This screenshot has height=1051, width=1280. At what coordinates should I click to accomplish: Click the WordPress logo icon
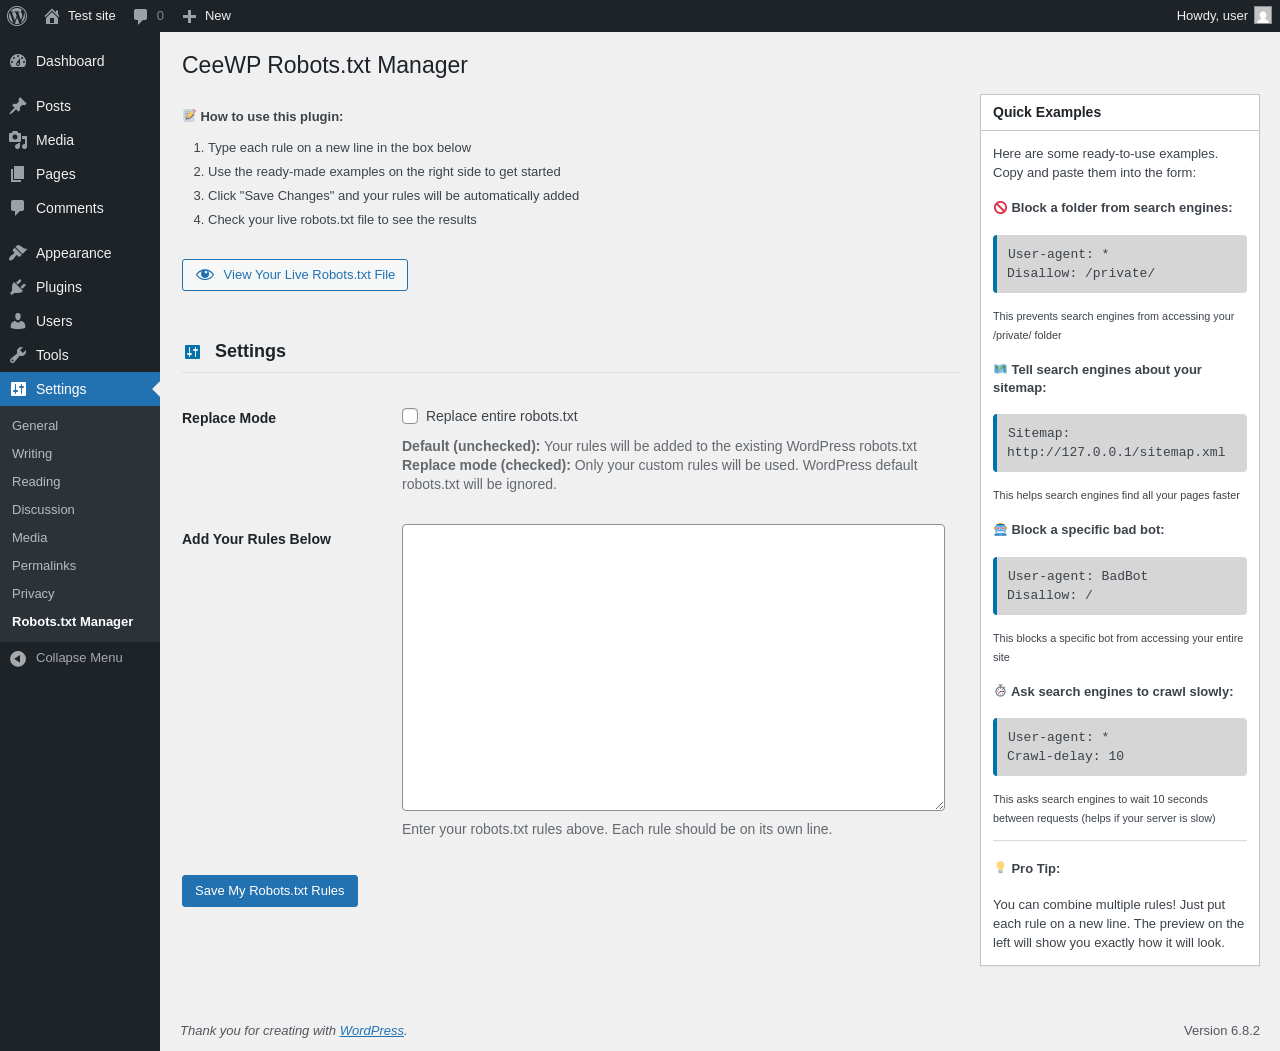(17, 16)
